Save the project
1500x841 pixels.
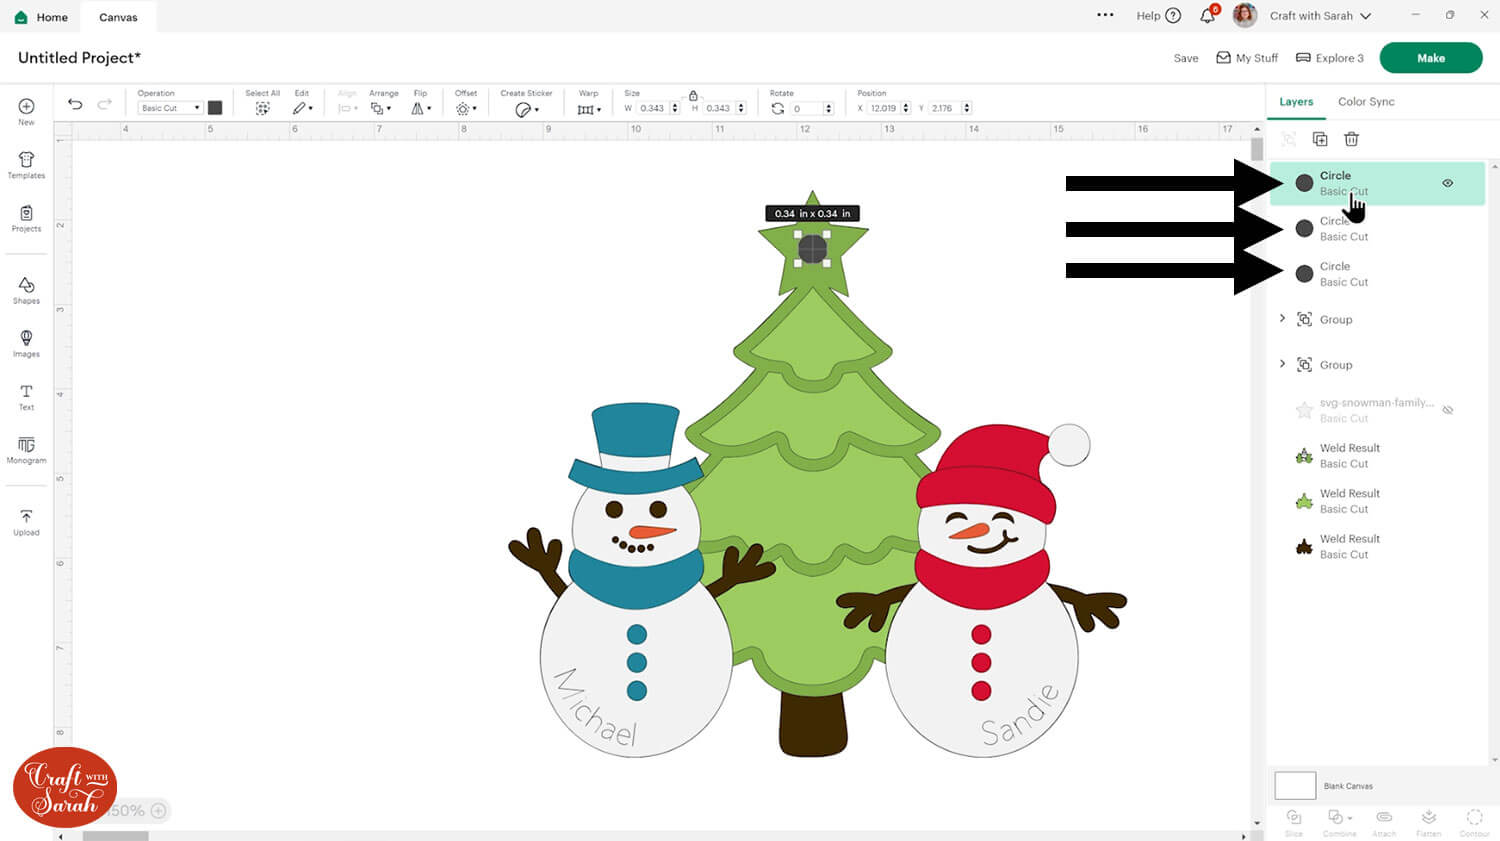1186,58
